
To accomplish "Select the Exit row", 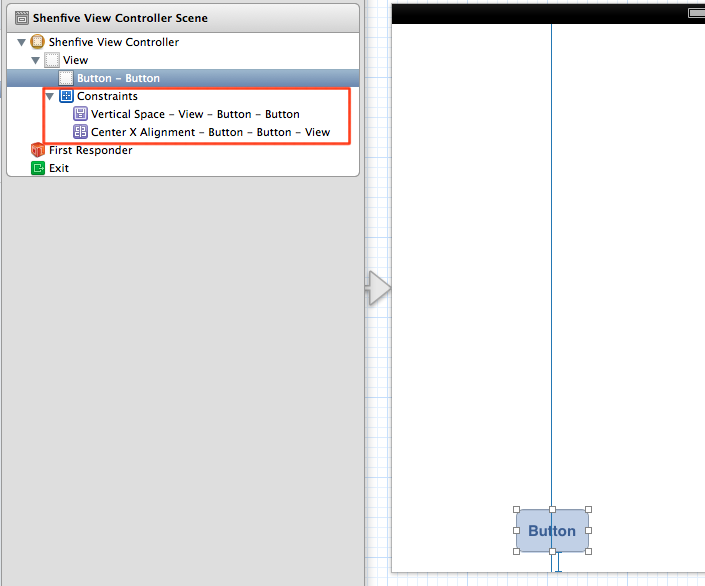I will (x=183, y=168).
